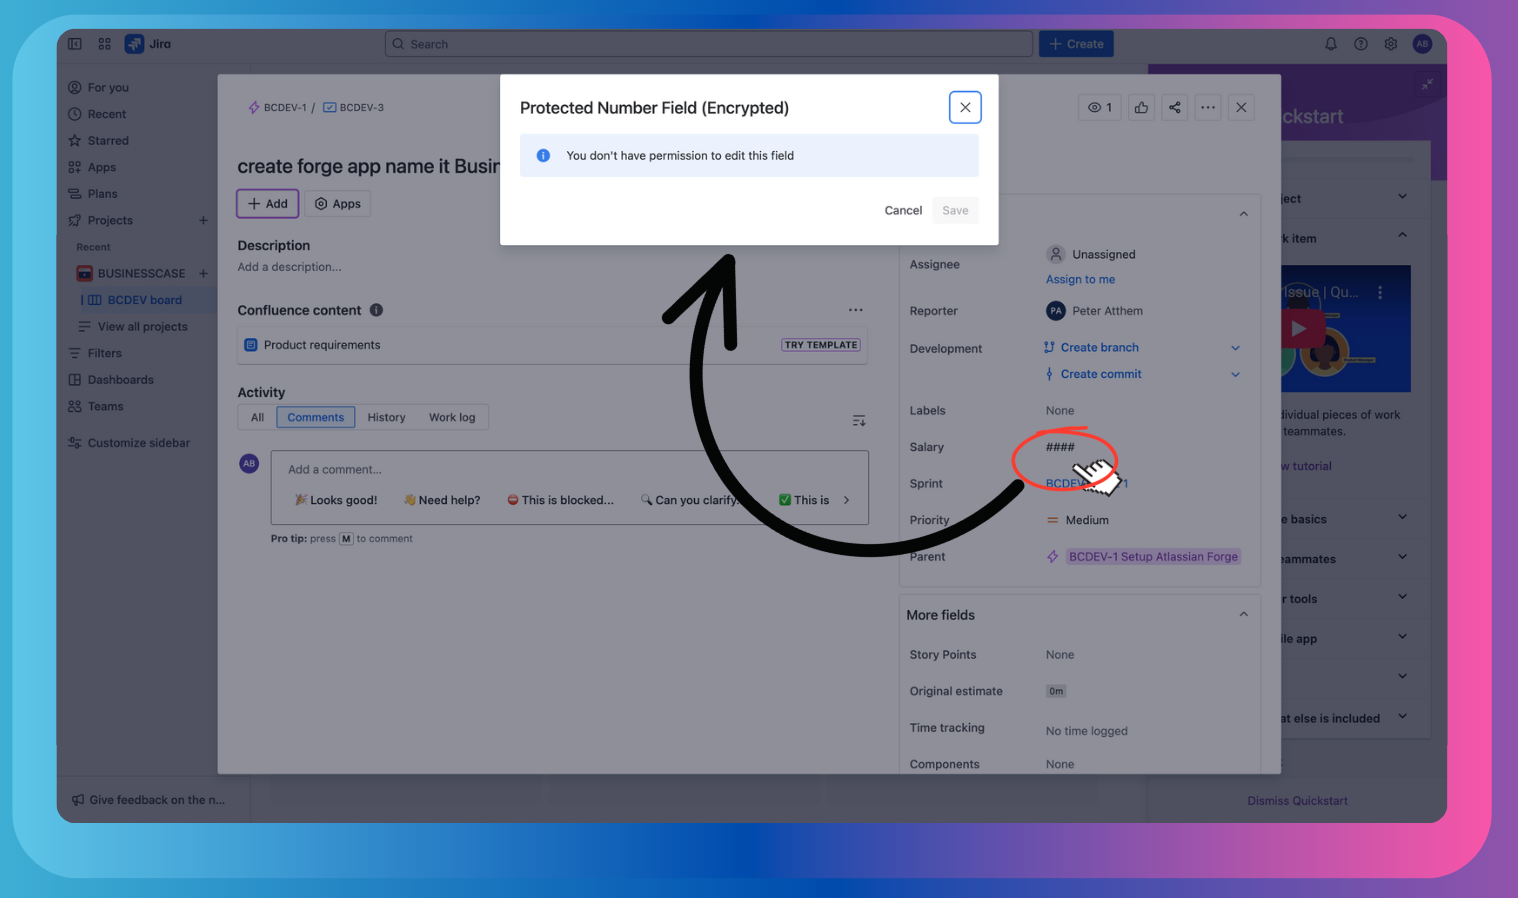Click the disabled Save button
This screenshot has height=898, width=1518.
pos(955,210)
